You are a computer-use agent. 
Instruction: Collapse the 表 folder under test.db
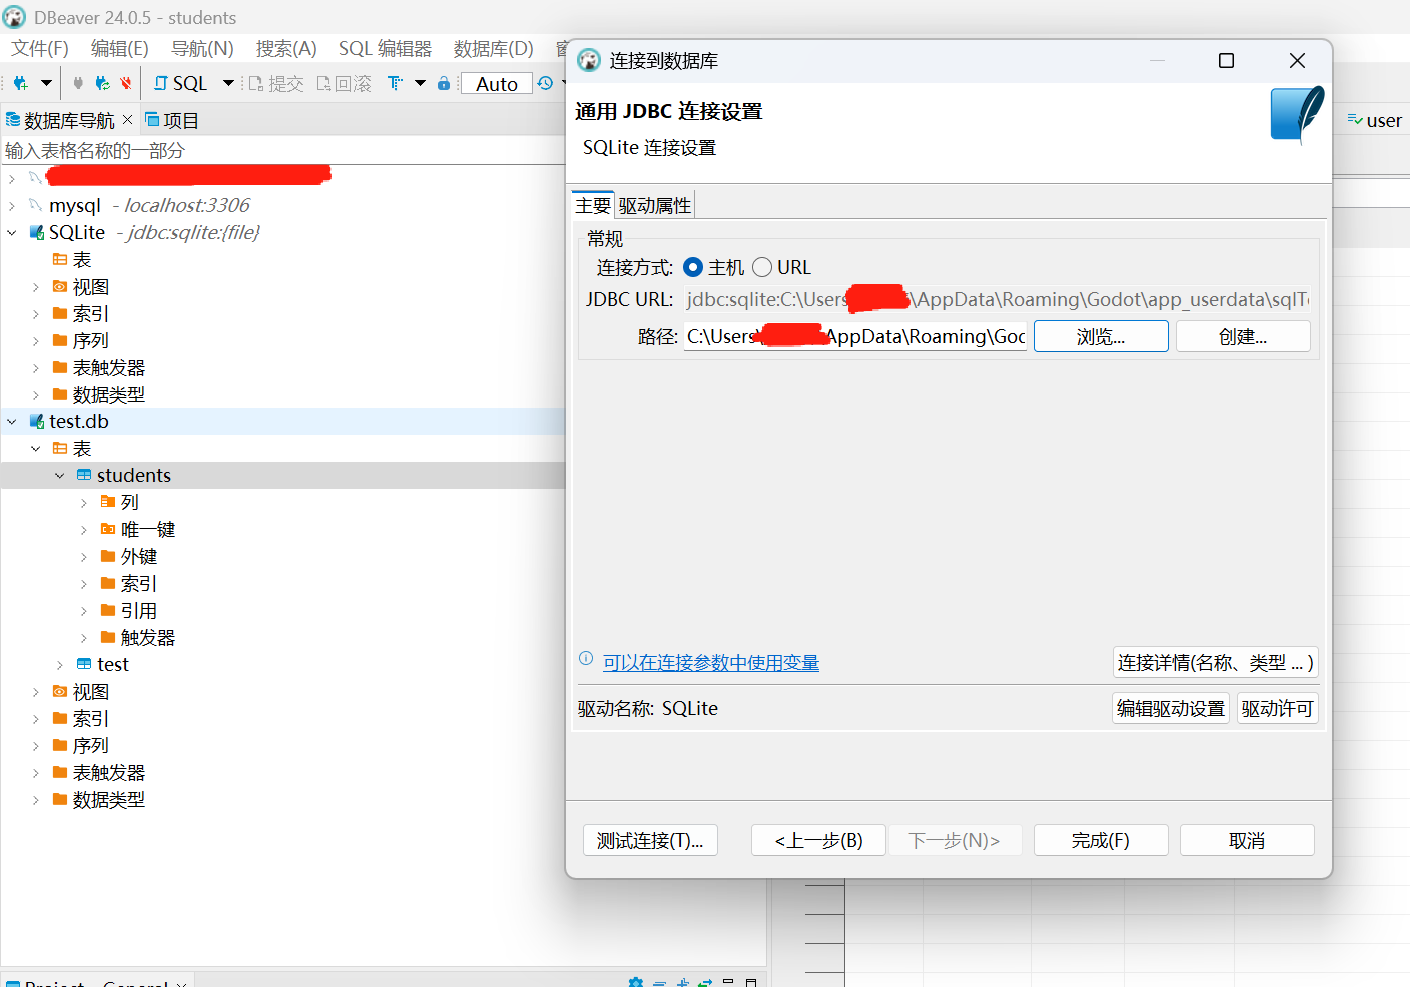36,448
